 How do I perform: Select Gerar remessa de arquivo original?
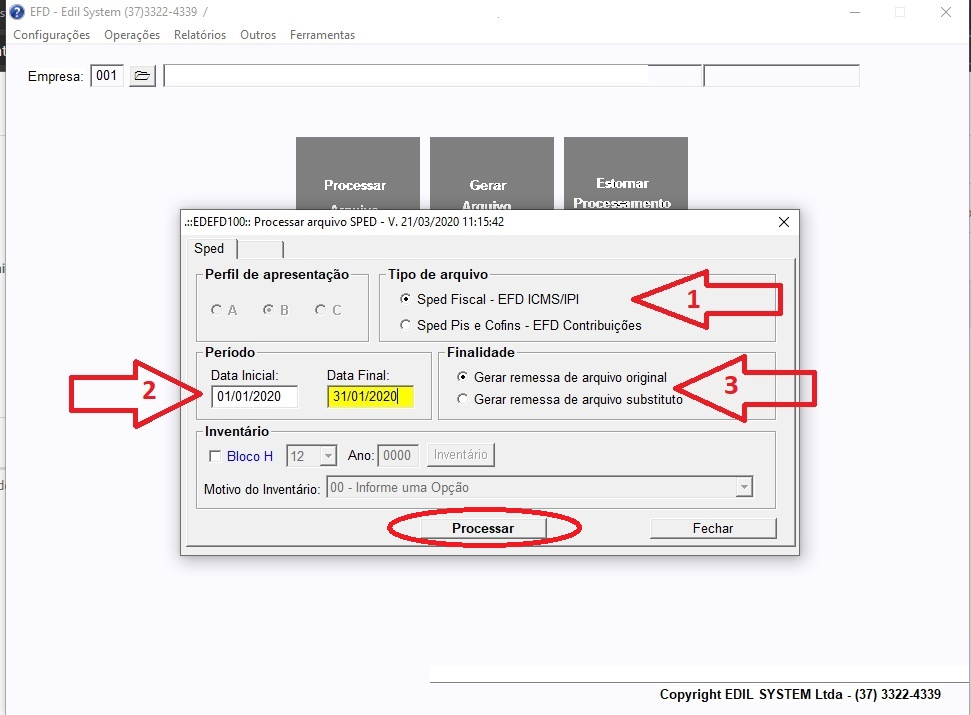click(462, 377)
